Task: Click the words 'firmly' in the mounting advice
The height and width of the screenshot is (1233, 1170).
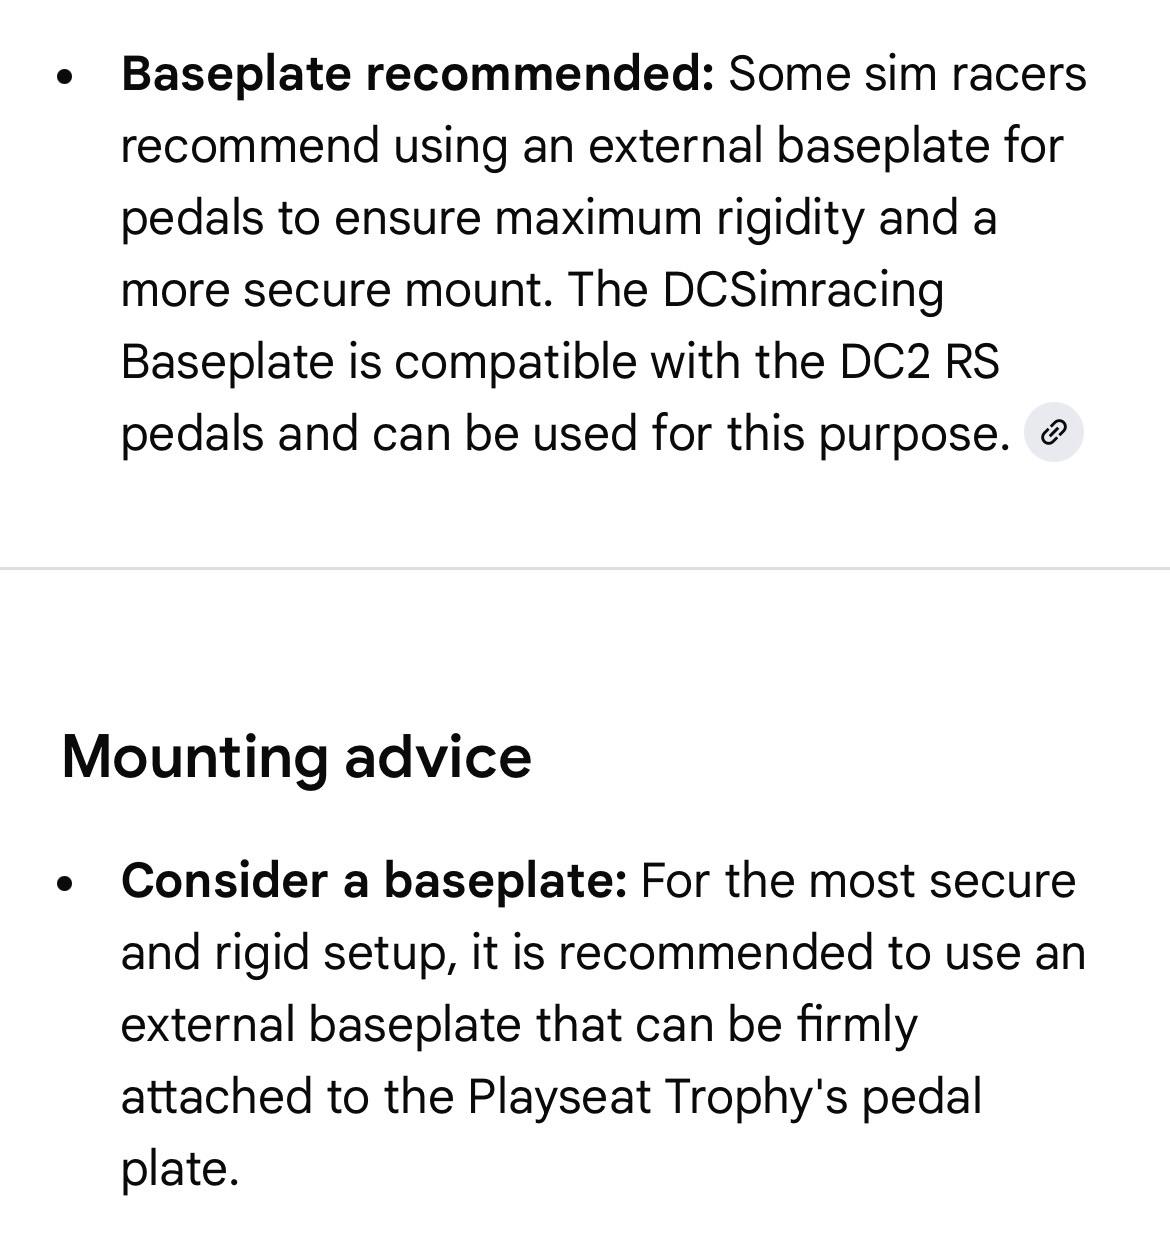Action: click(x=857, y=1025)
